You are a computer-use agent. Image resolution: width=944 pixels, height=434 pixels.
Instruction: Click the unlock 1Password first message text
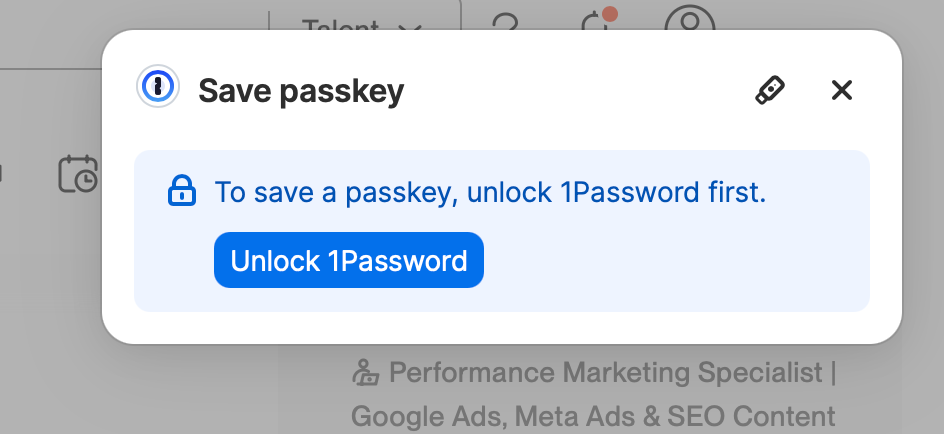coord(490,192)
